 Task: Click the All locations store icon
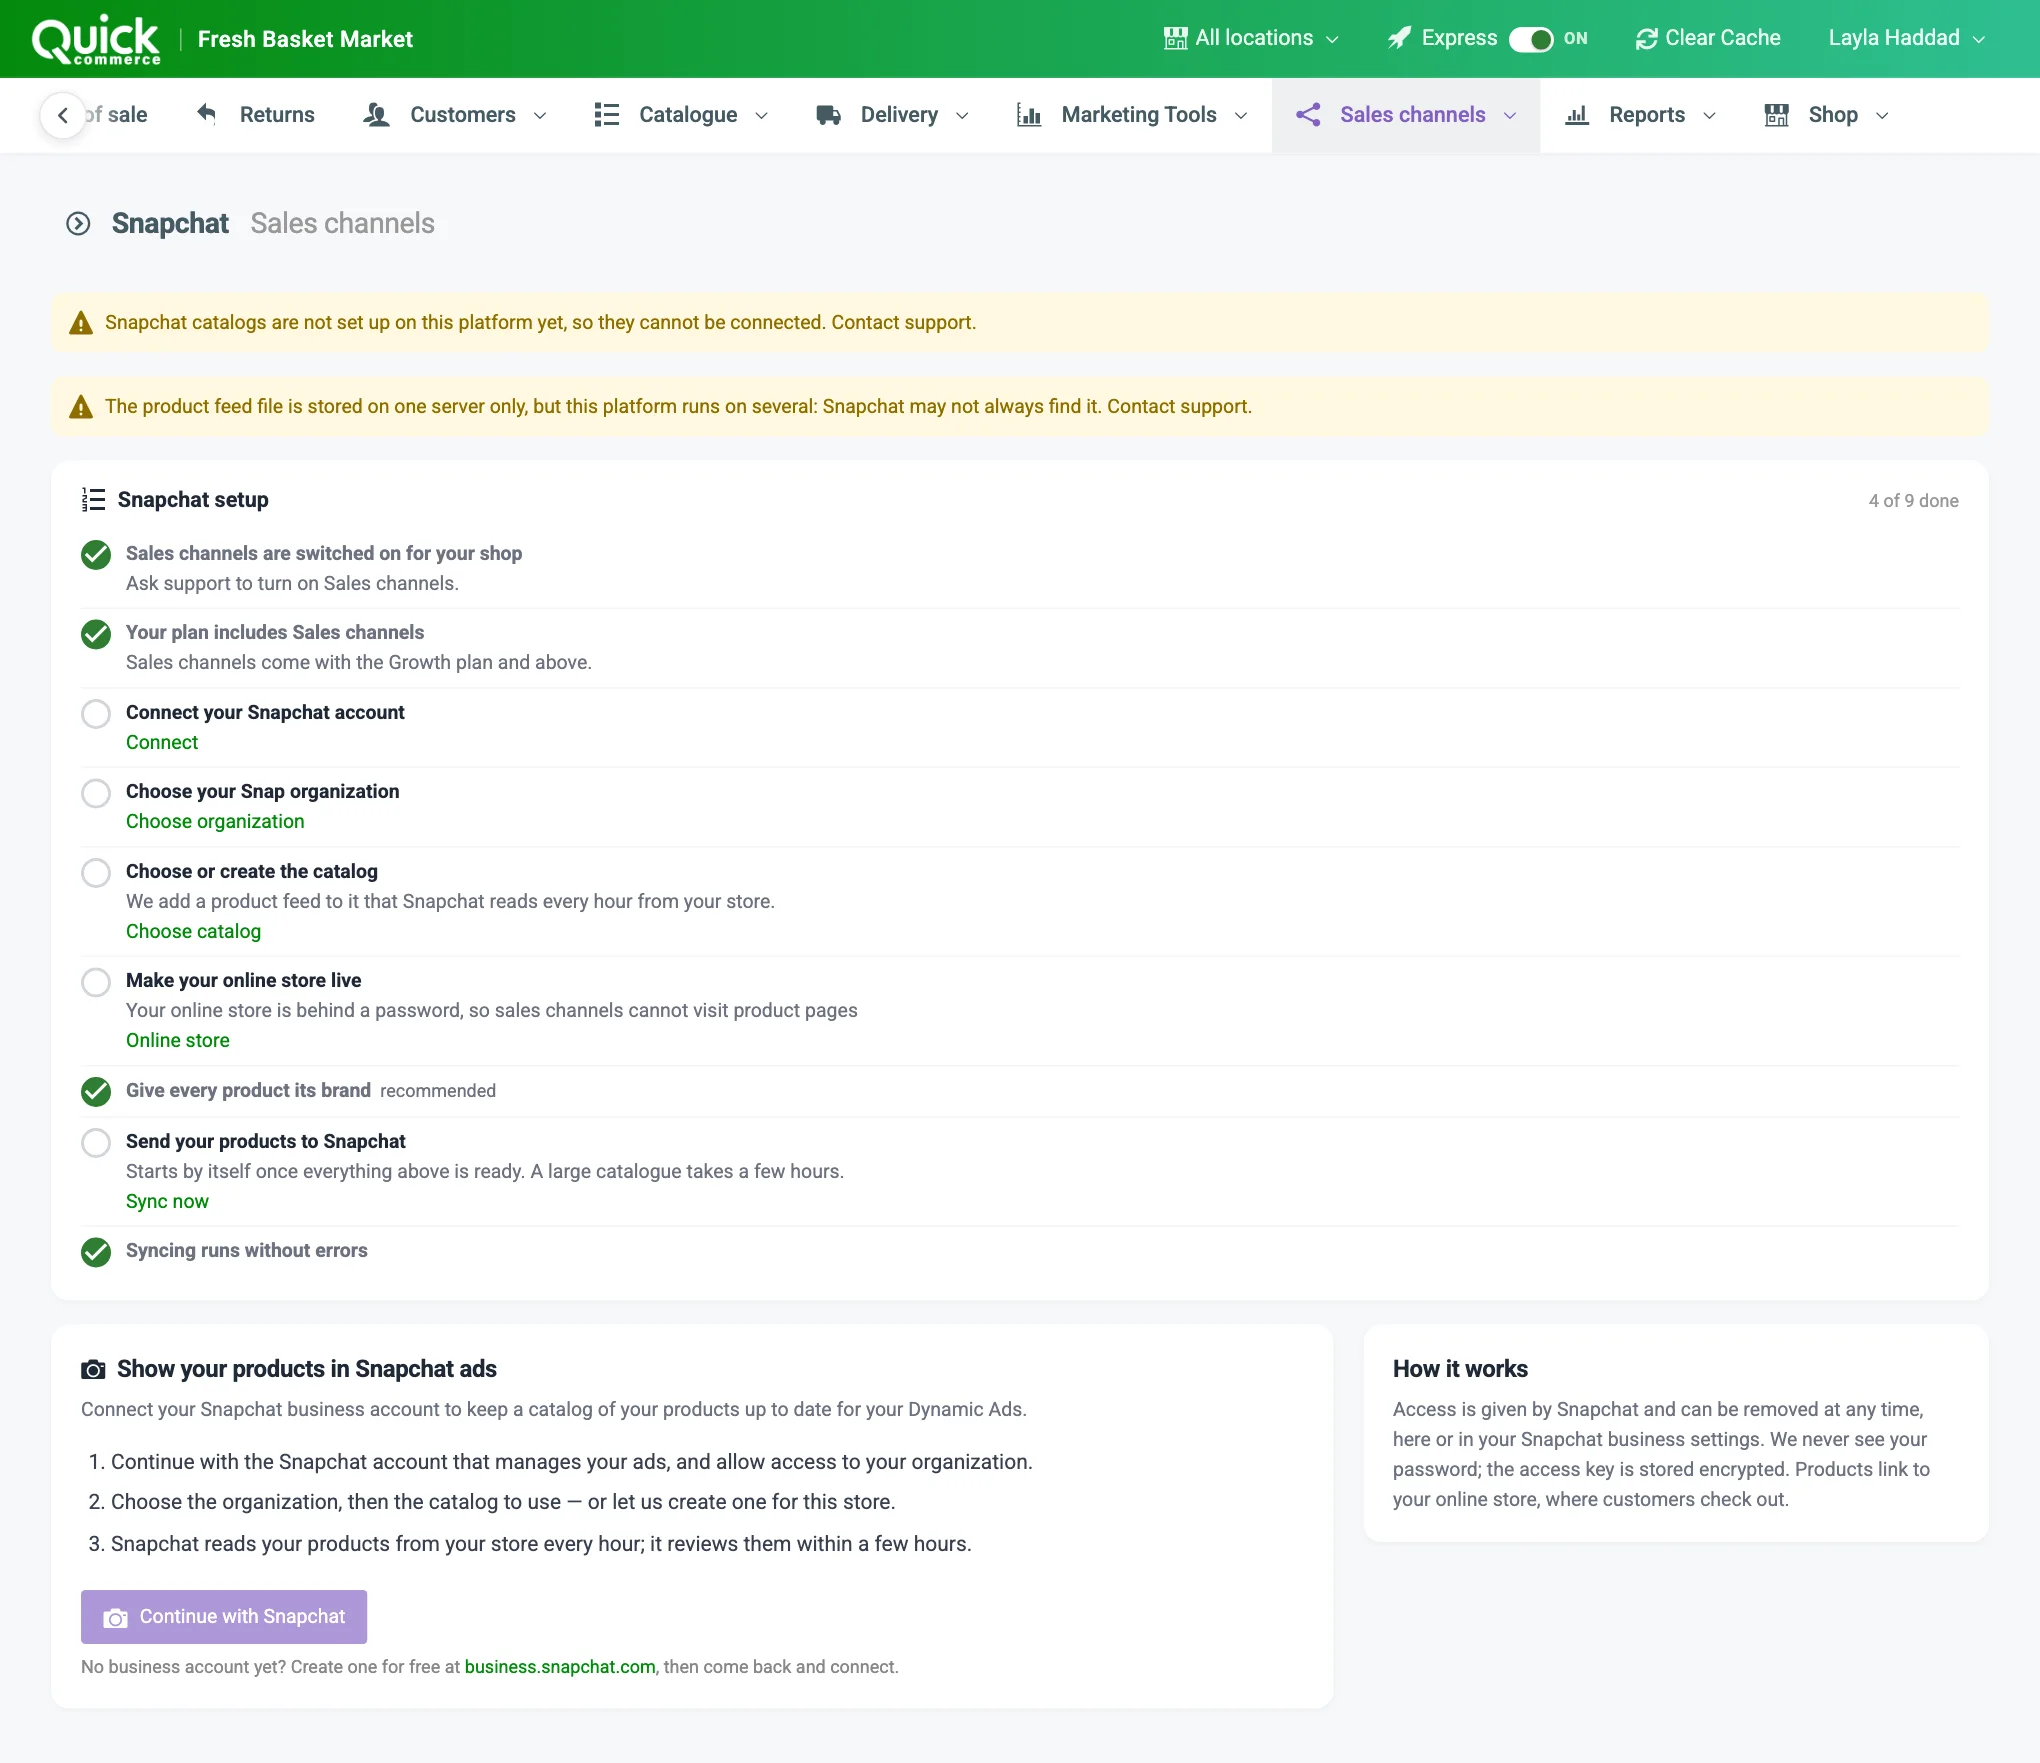(1175, 38)
